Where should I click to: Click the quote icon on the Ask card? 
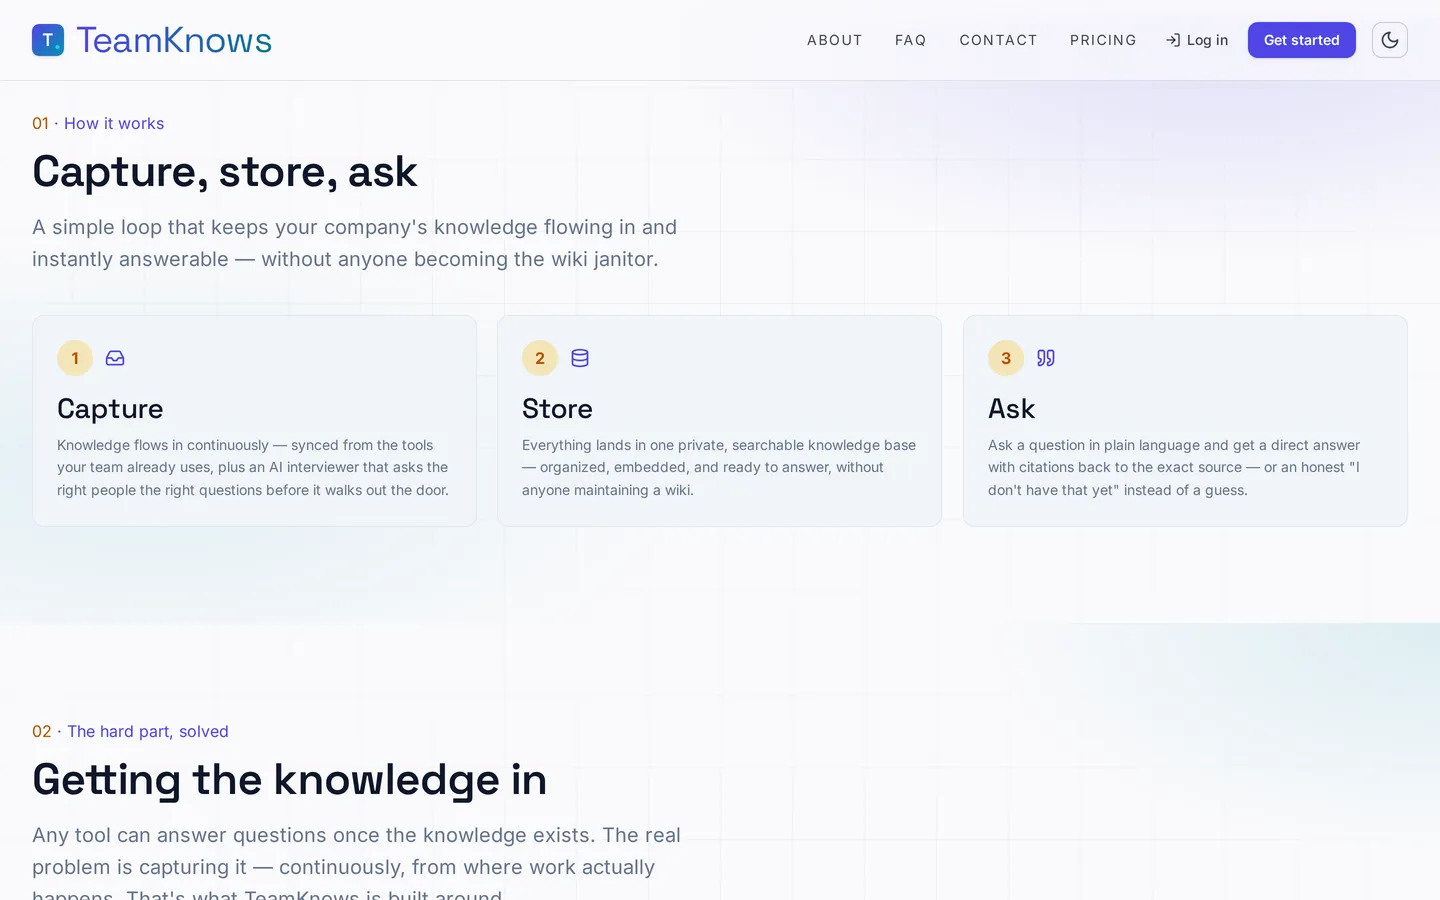(x=1046, y=358)
